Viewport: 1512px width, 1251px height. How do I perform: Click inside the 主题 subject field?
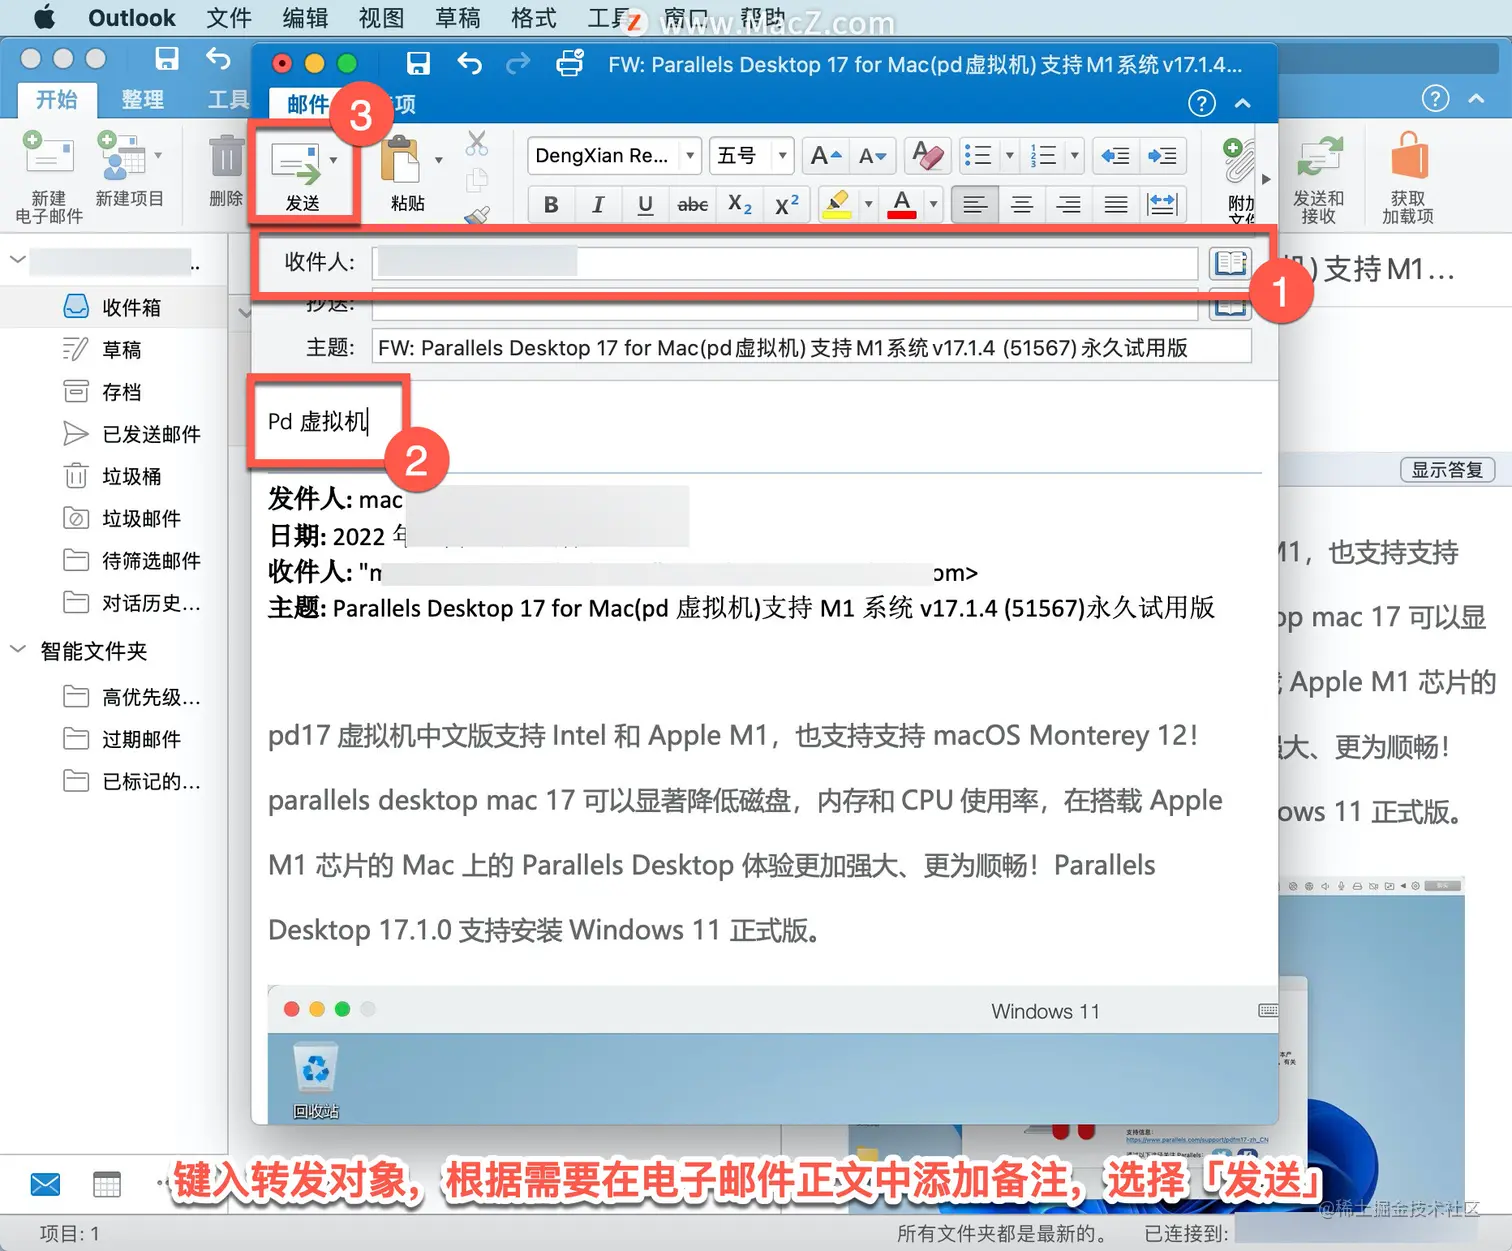(x=811, y=347)
